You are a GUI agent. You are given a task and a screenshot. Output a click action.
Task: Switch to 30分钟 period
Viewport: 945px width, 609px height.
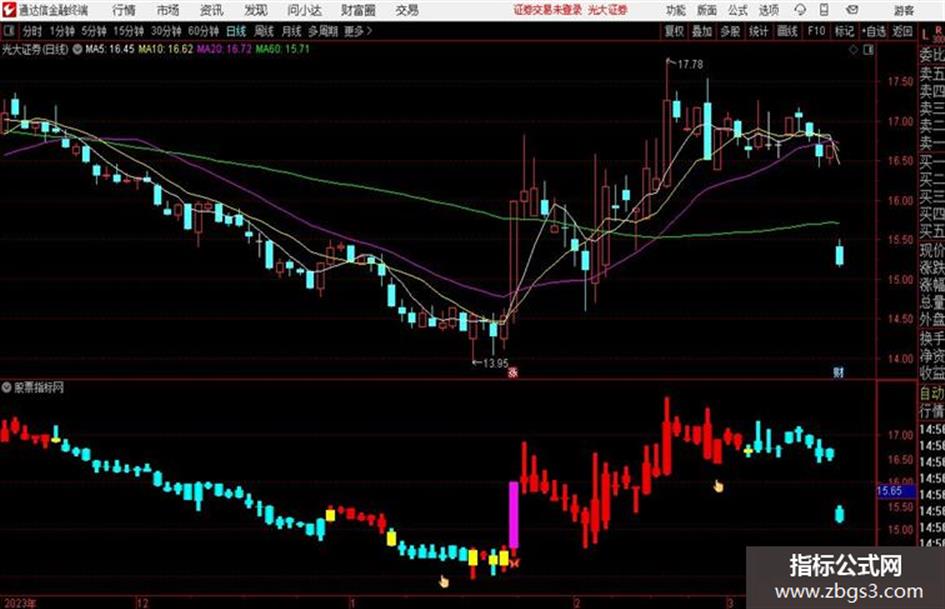pos(166,31)
